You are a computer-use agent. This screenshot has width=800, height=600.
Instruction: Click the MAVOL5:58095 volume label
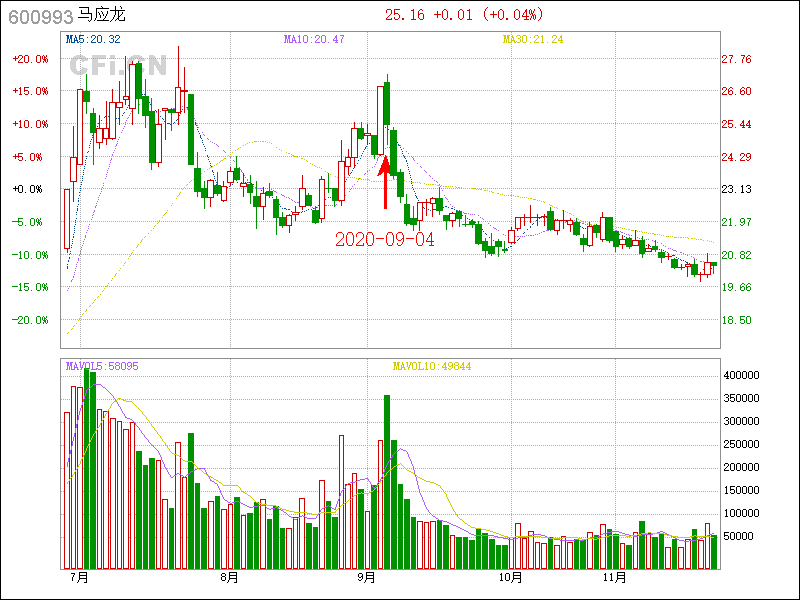[102, 367]
